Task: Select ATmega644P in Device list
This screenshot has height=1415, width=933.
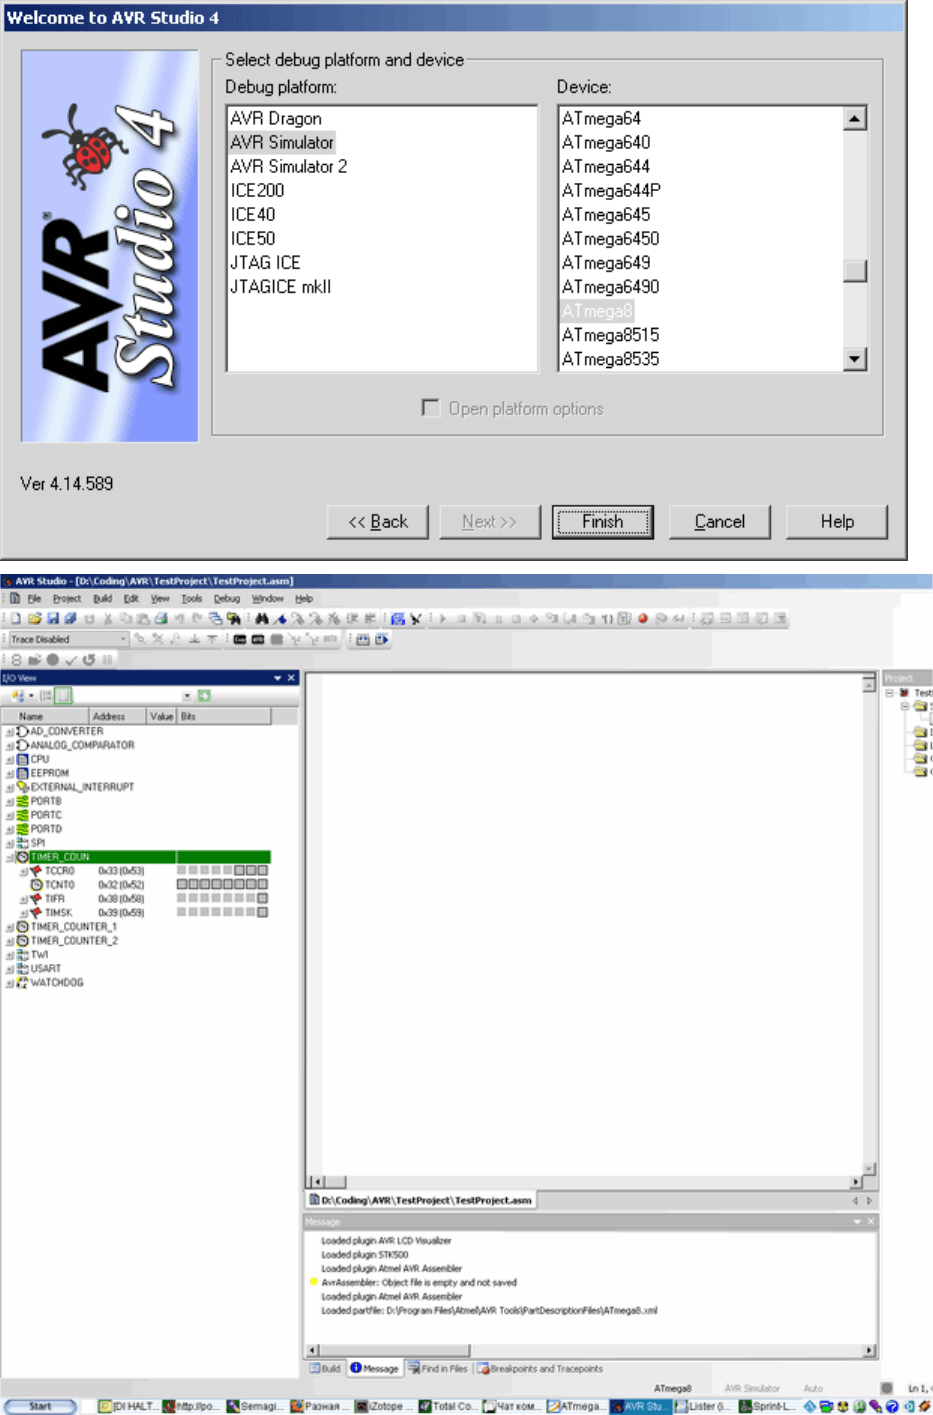Action: coord(611,191)
